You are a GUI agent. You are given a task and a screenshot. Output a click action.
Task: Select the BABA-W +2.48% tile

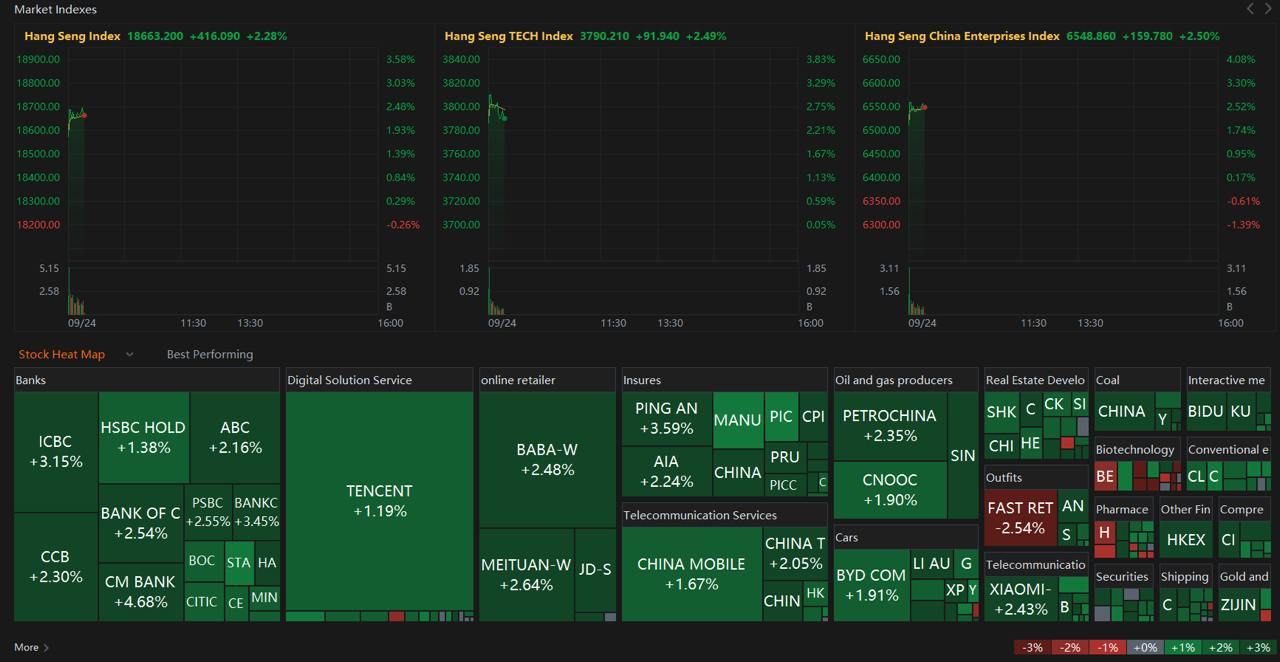[547, 459]
